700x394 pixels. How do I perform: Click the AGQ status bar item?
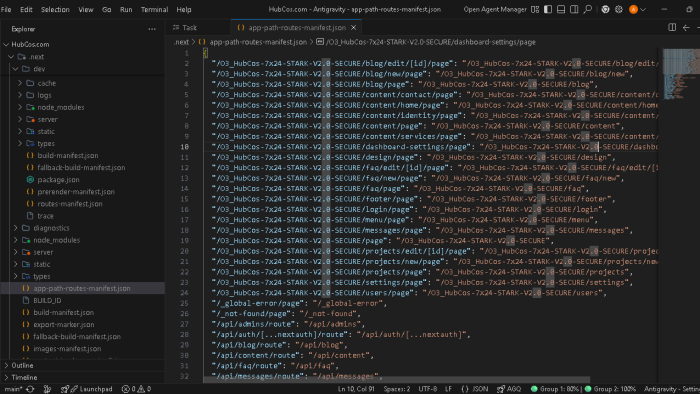point(509,389)
